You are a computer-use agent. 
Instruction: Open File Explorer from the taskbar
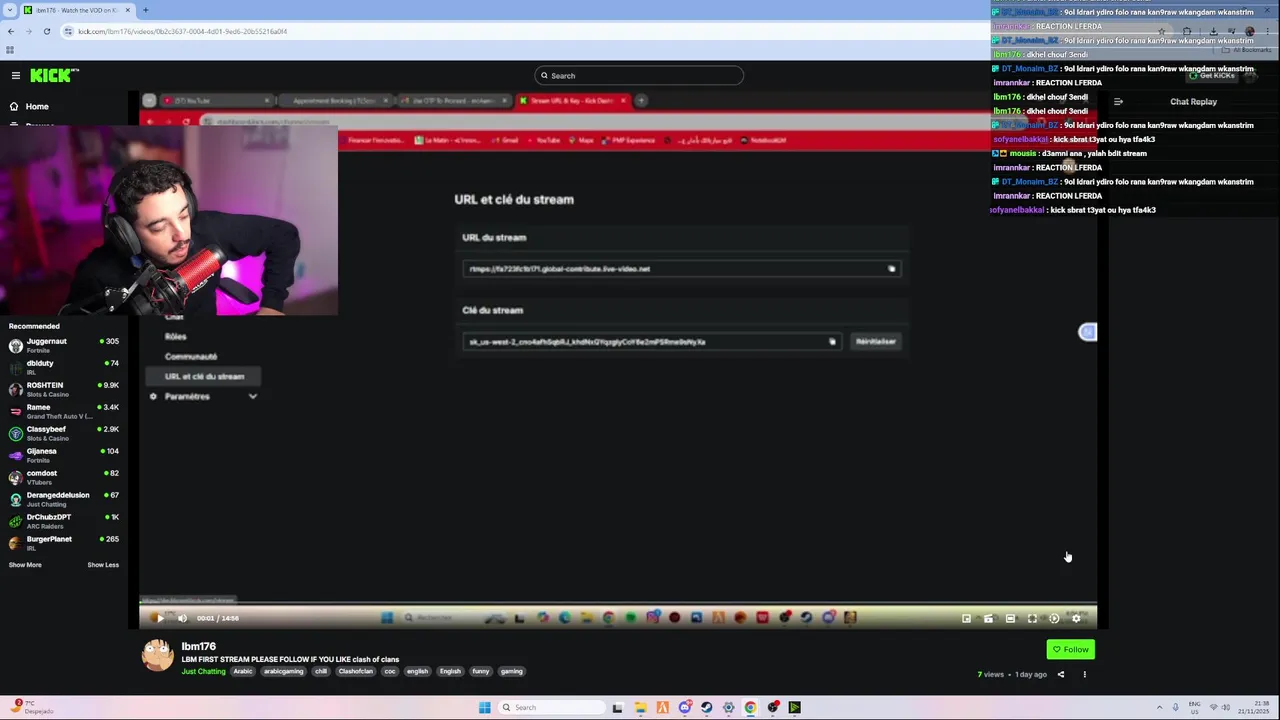(x=640, y=707)
